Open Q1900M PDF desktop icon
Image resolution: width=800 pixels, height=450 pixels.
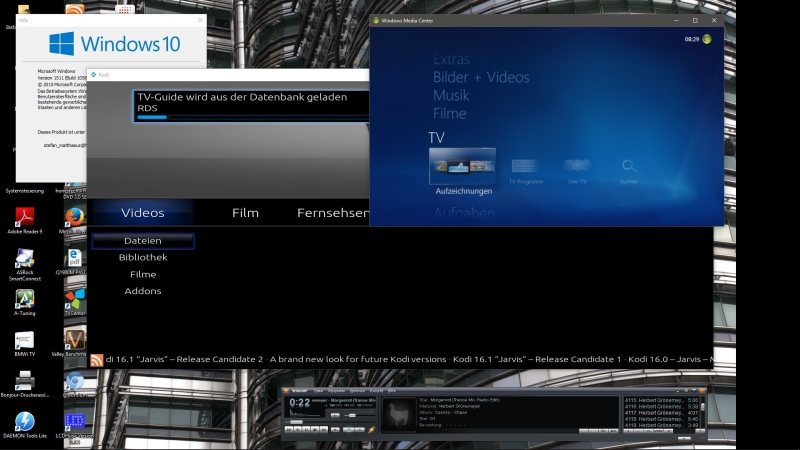(74, 261)
